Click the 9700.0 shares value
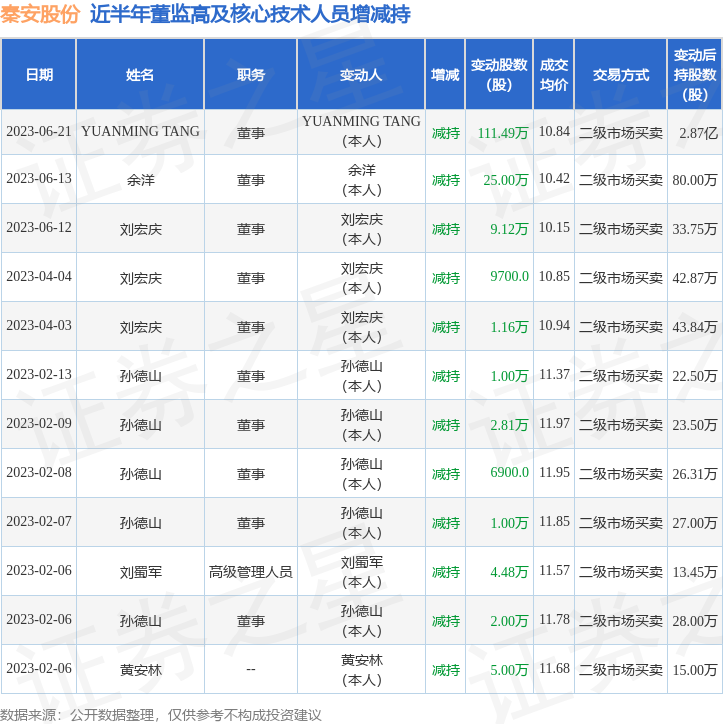Screen dimensions: 723x724 (x=509, y=277)
